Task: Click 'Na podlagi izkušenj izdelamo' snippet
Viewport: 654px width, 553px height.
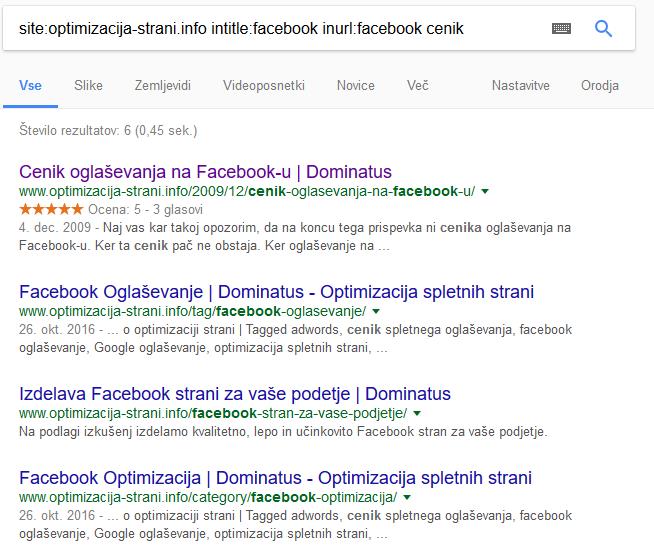Action: pos(283,432)
